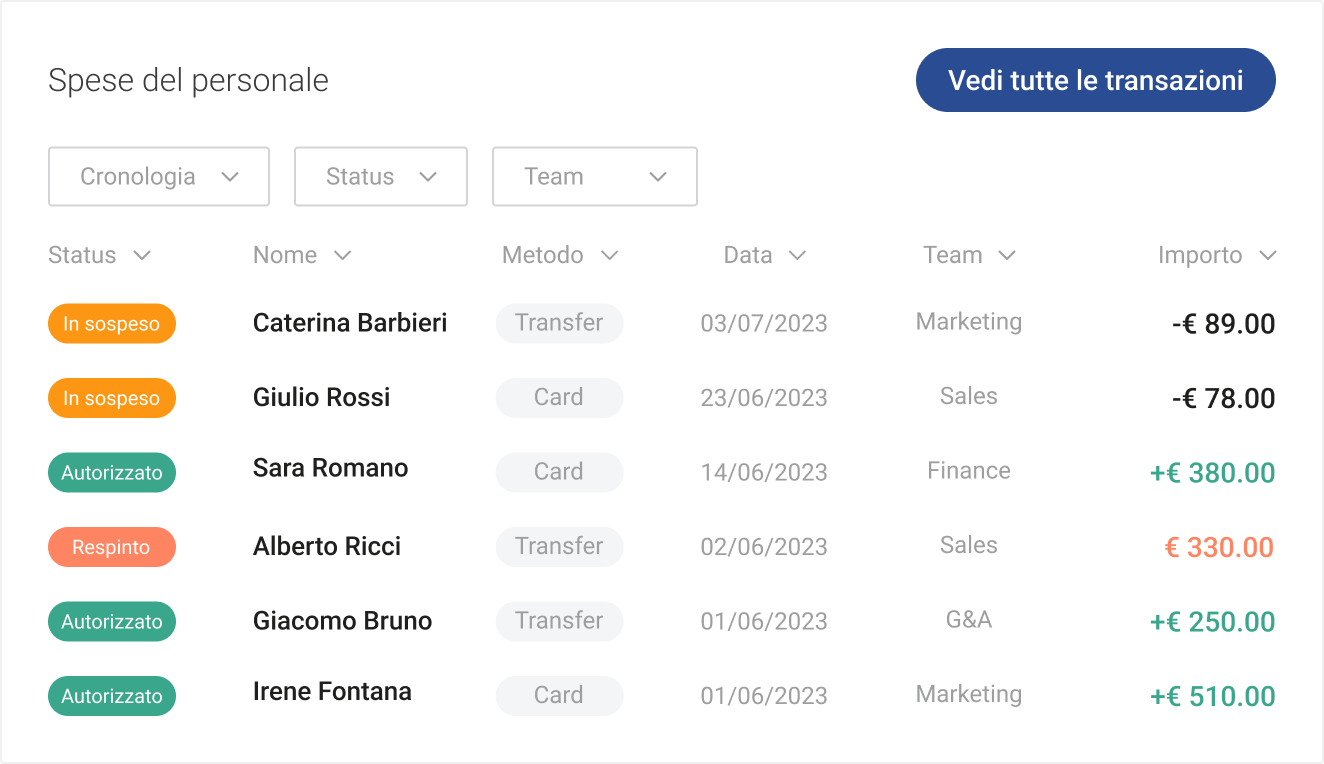Click Autorizzato badge next to Sara Romano

point(112,473)
